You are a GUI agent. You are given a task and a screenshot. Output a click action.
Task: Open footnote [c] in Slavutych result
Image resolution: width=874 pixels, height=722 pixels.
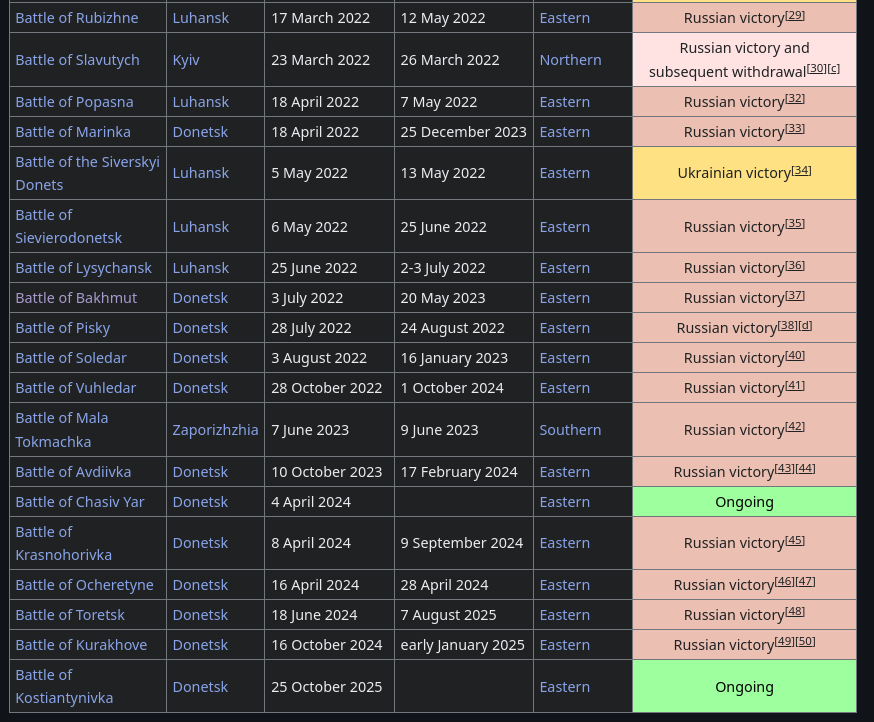(833, 68)
